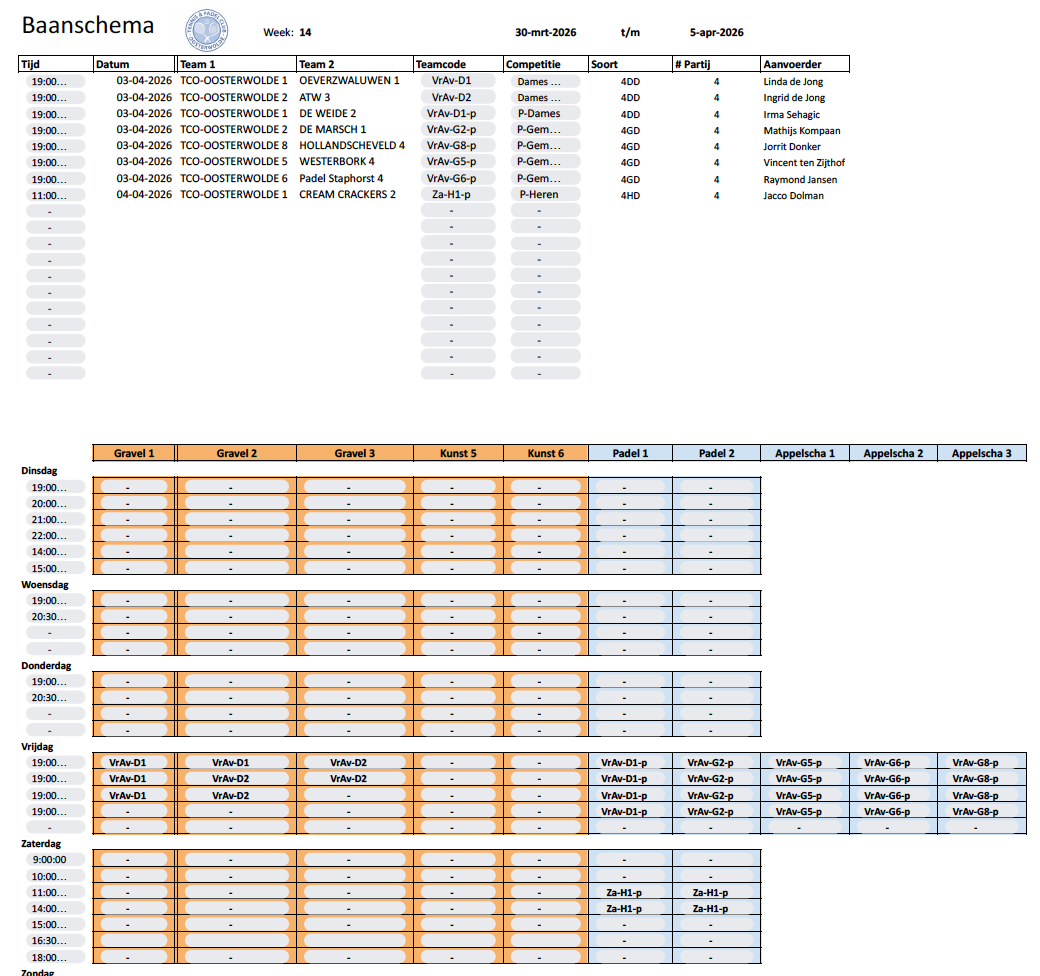Click the Teamcode column header
This screenshot has height=976, width=1040.
tap(441, 64)
